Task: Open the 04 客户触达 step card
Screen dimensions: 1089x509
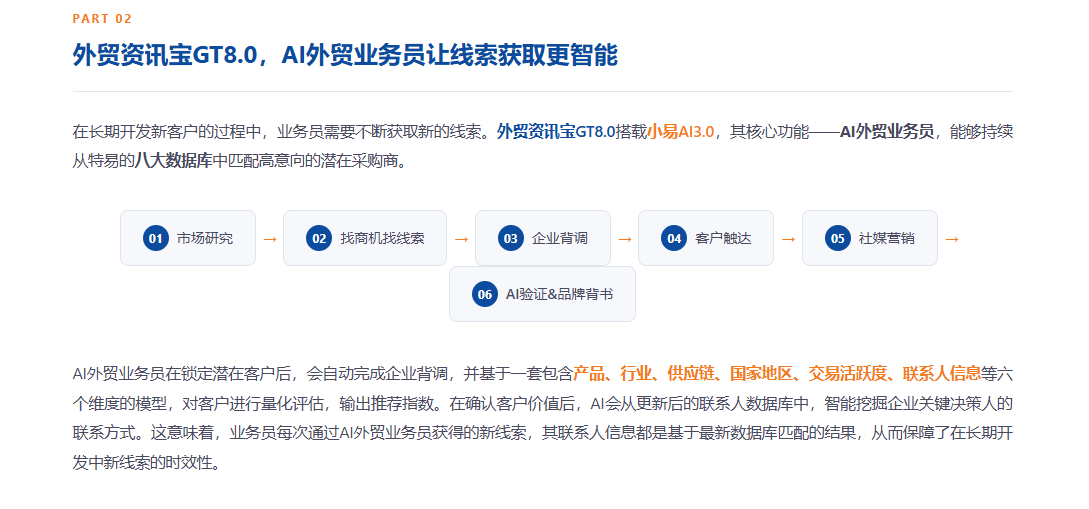Action: pos(706,238)
